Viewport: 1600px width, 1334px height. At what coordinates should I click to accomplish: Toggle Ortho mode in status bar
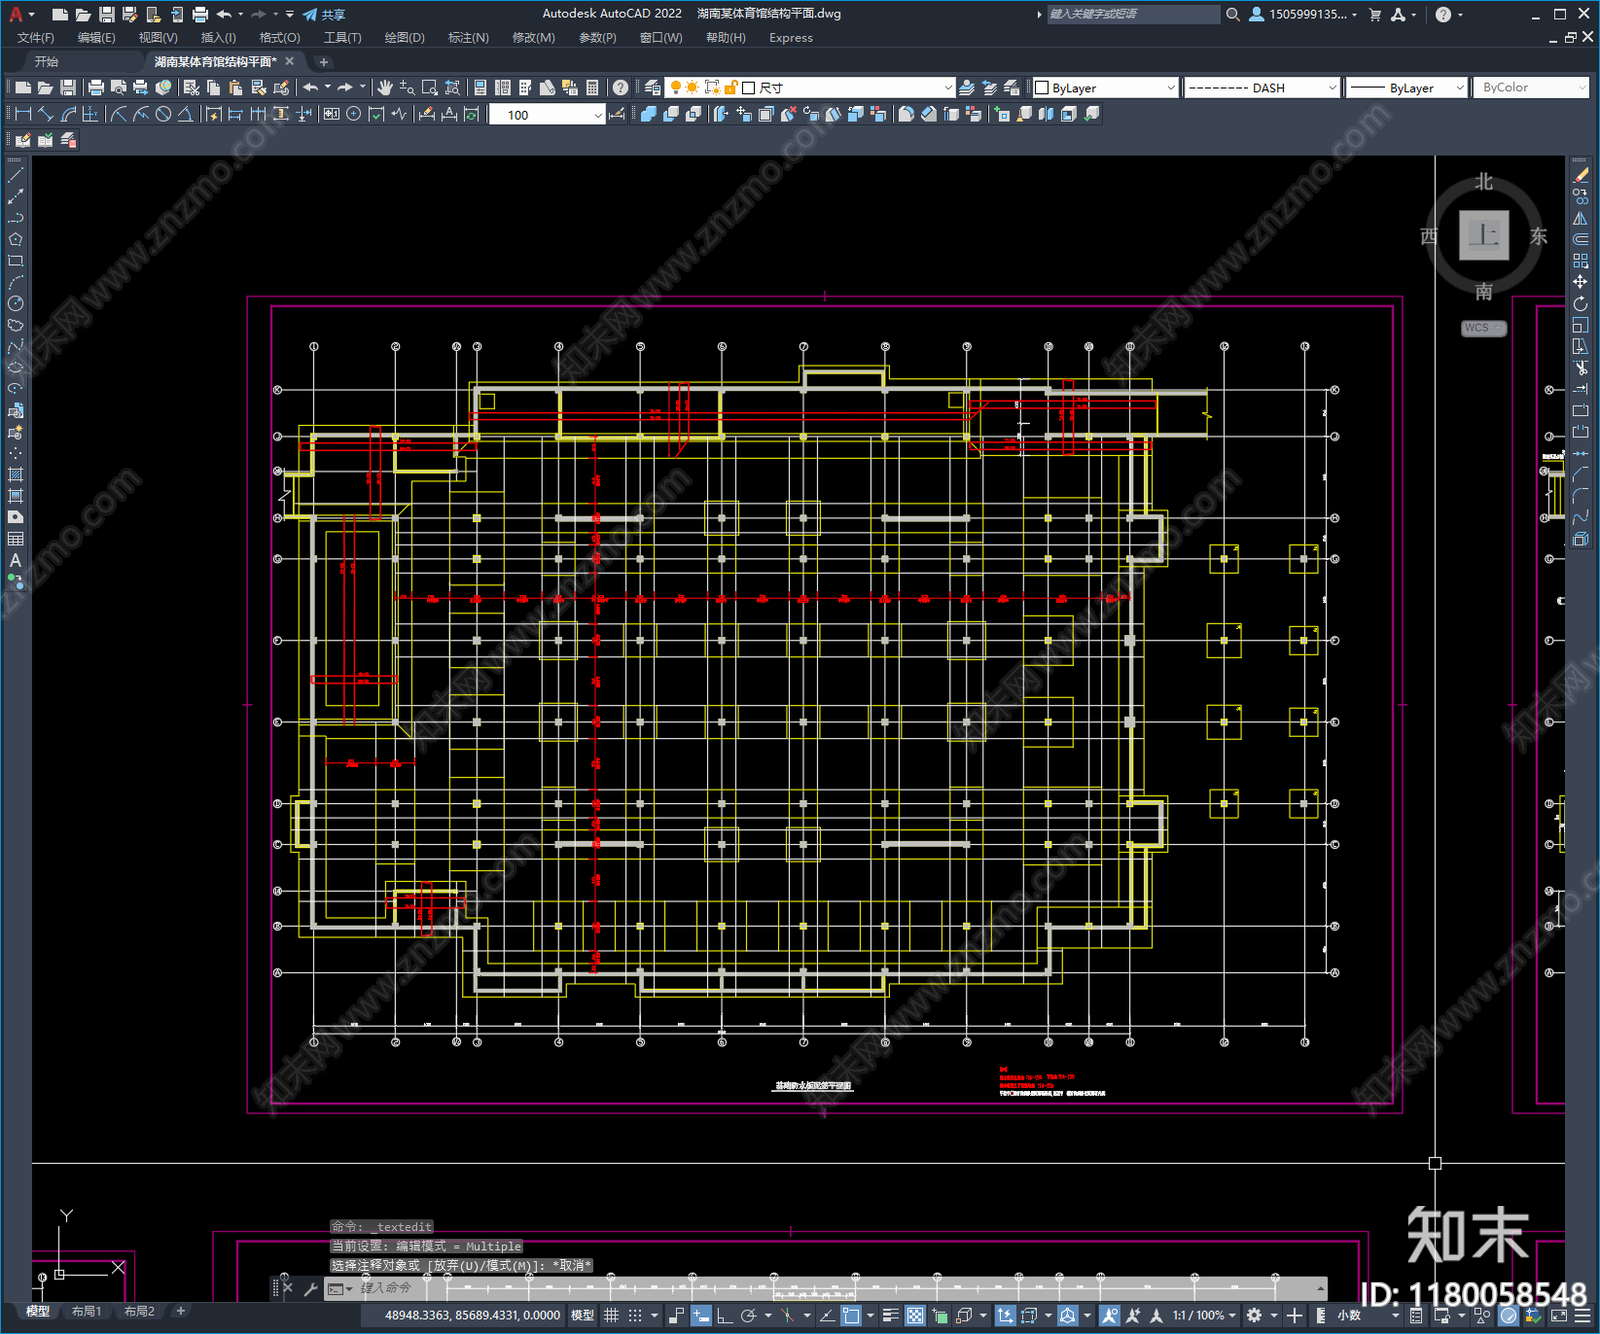tap(724, 1315)
